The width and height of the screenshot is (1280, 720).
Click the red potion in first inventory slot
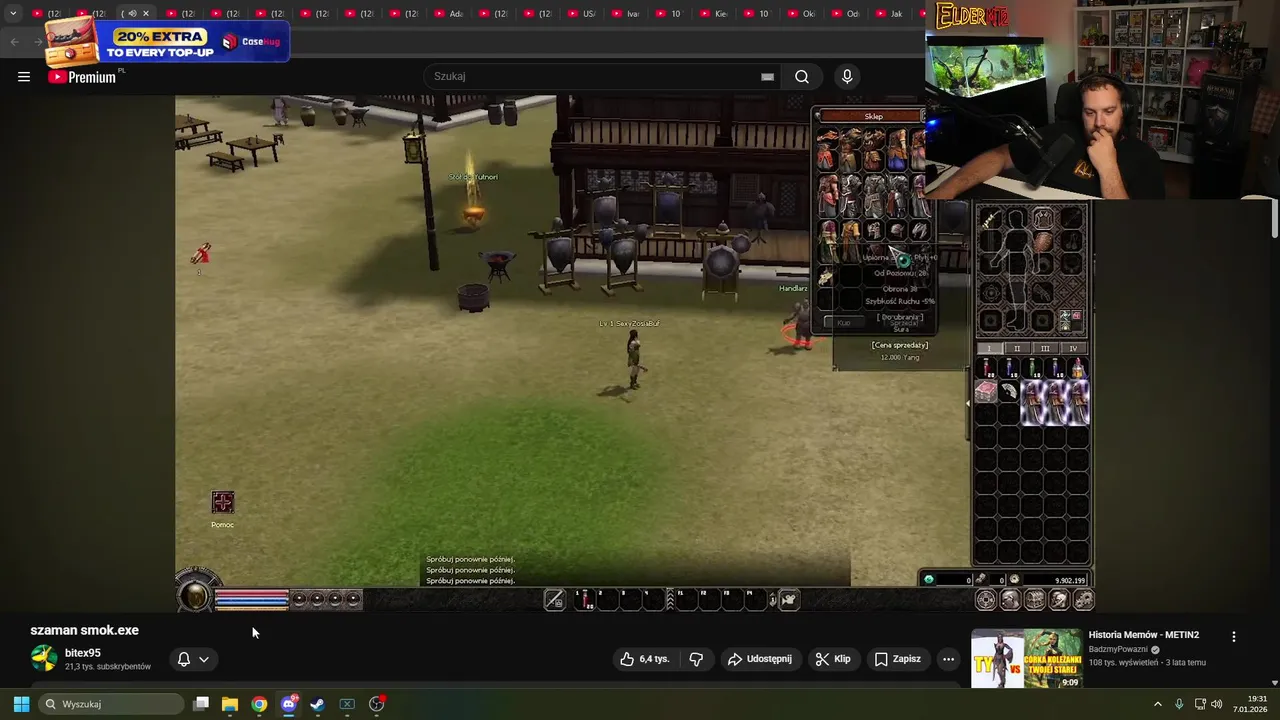tap(986, 369)
